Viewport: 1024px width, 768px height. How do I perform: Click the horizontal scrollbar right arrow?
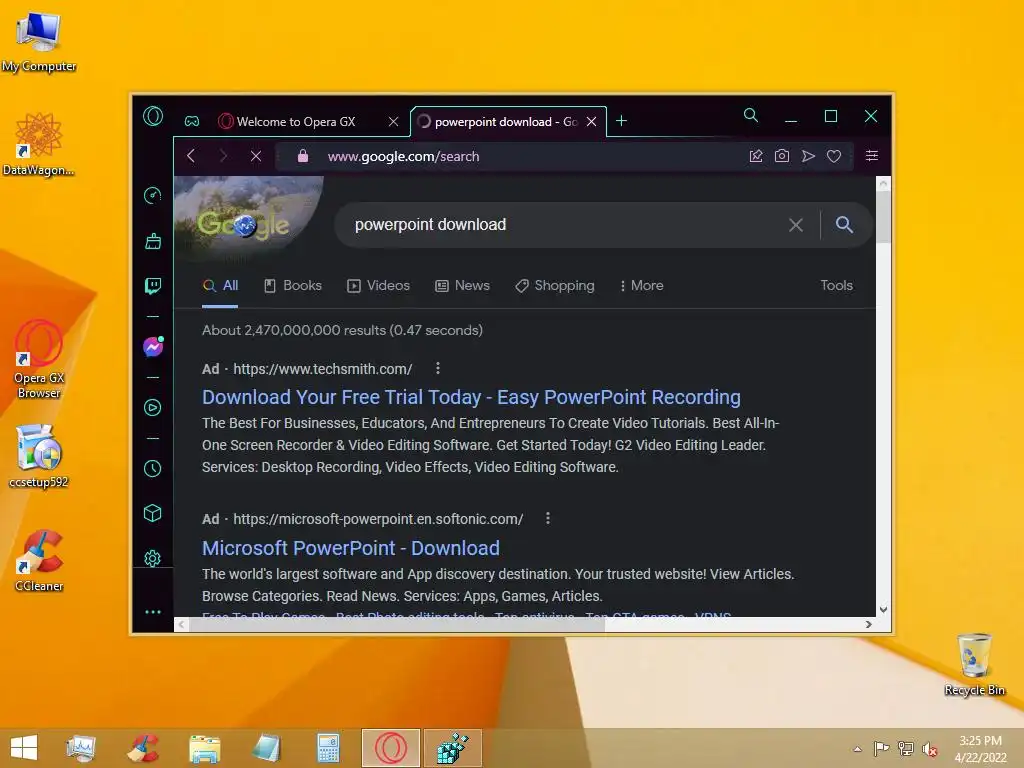coord(869,624)
